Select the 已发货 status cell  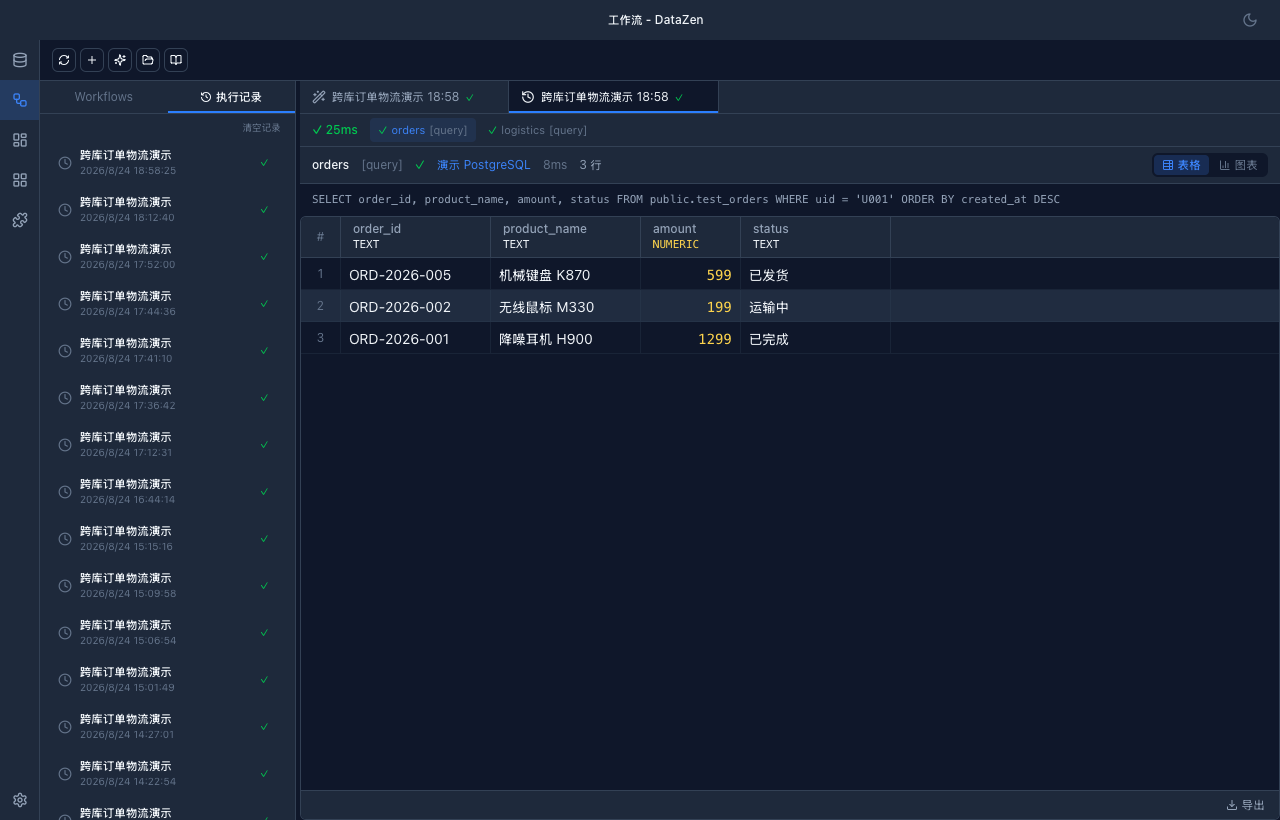pos(815,274)
